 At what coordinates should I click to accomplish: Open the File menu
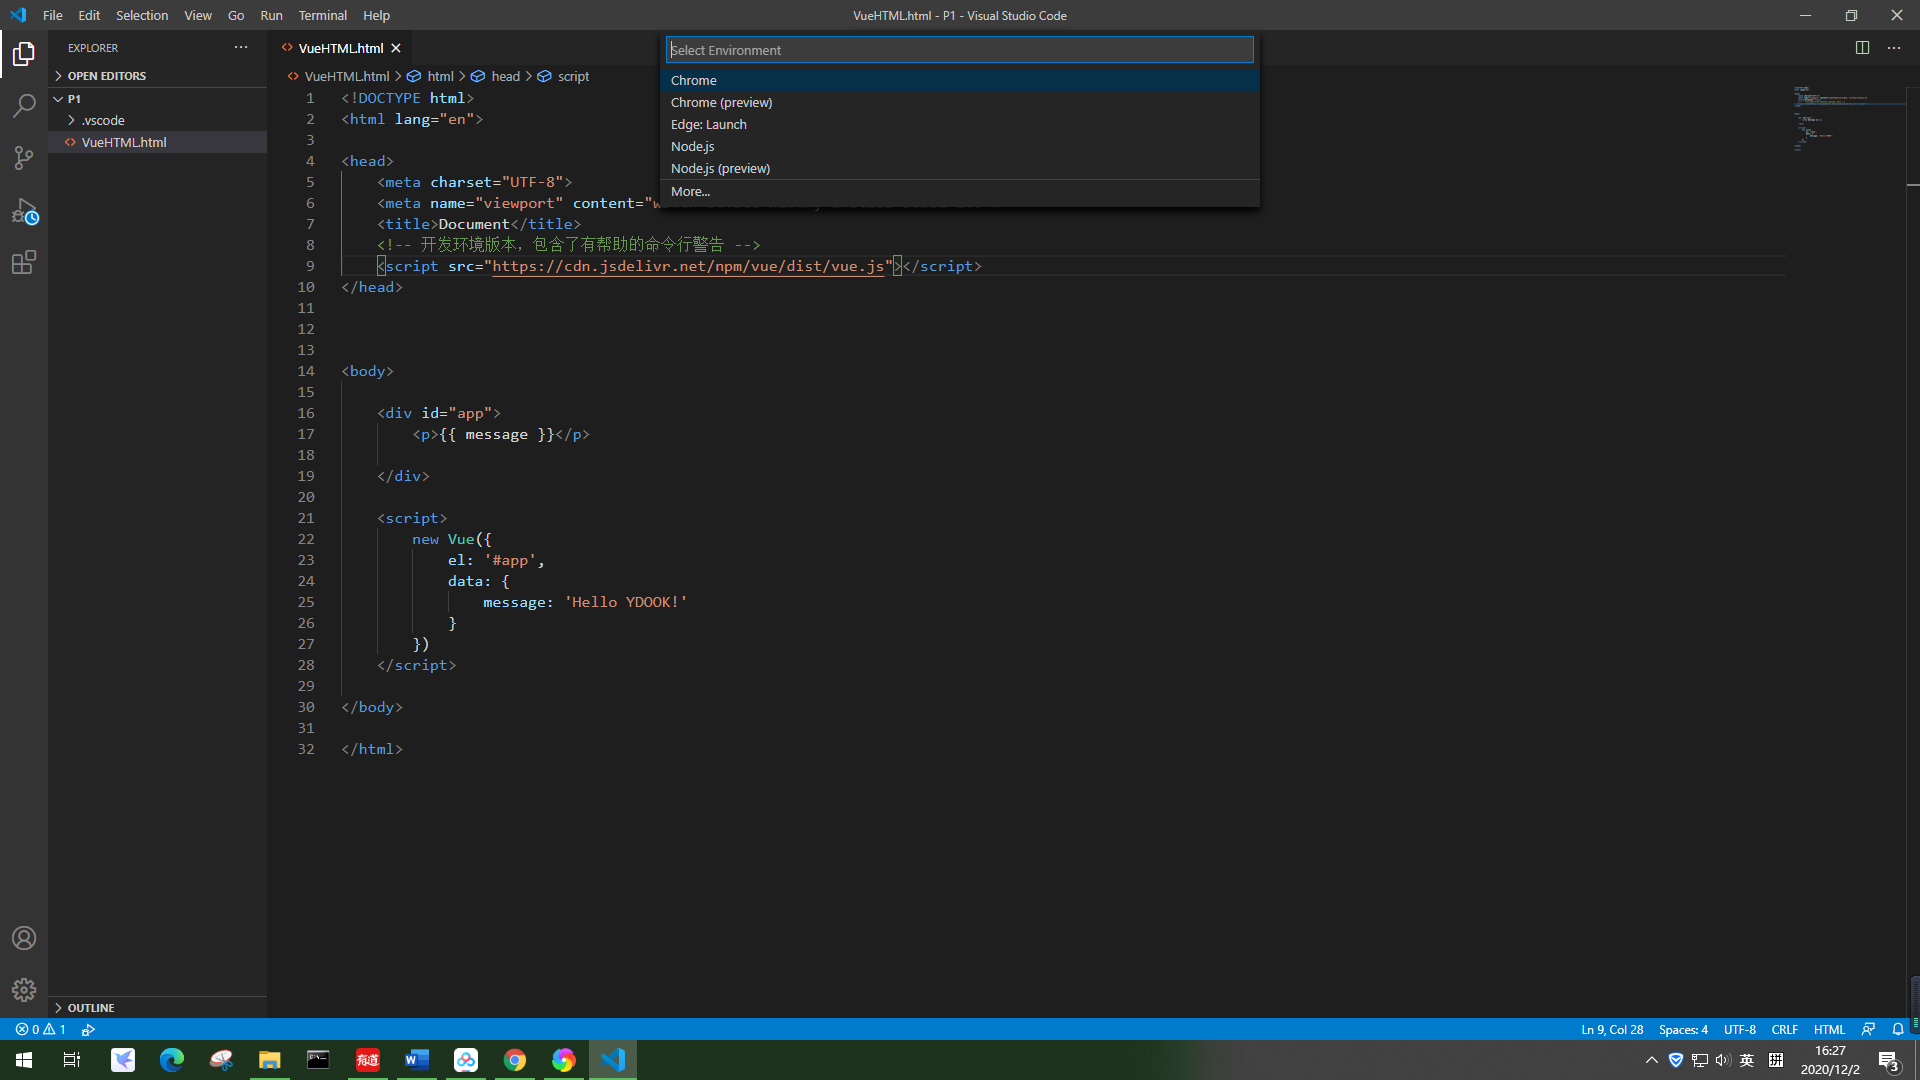[x=53, y=15]
